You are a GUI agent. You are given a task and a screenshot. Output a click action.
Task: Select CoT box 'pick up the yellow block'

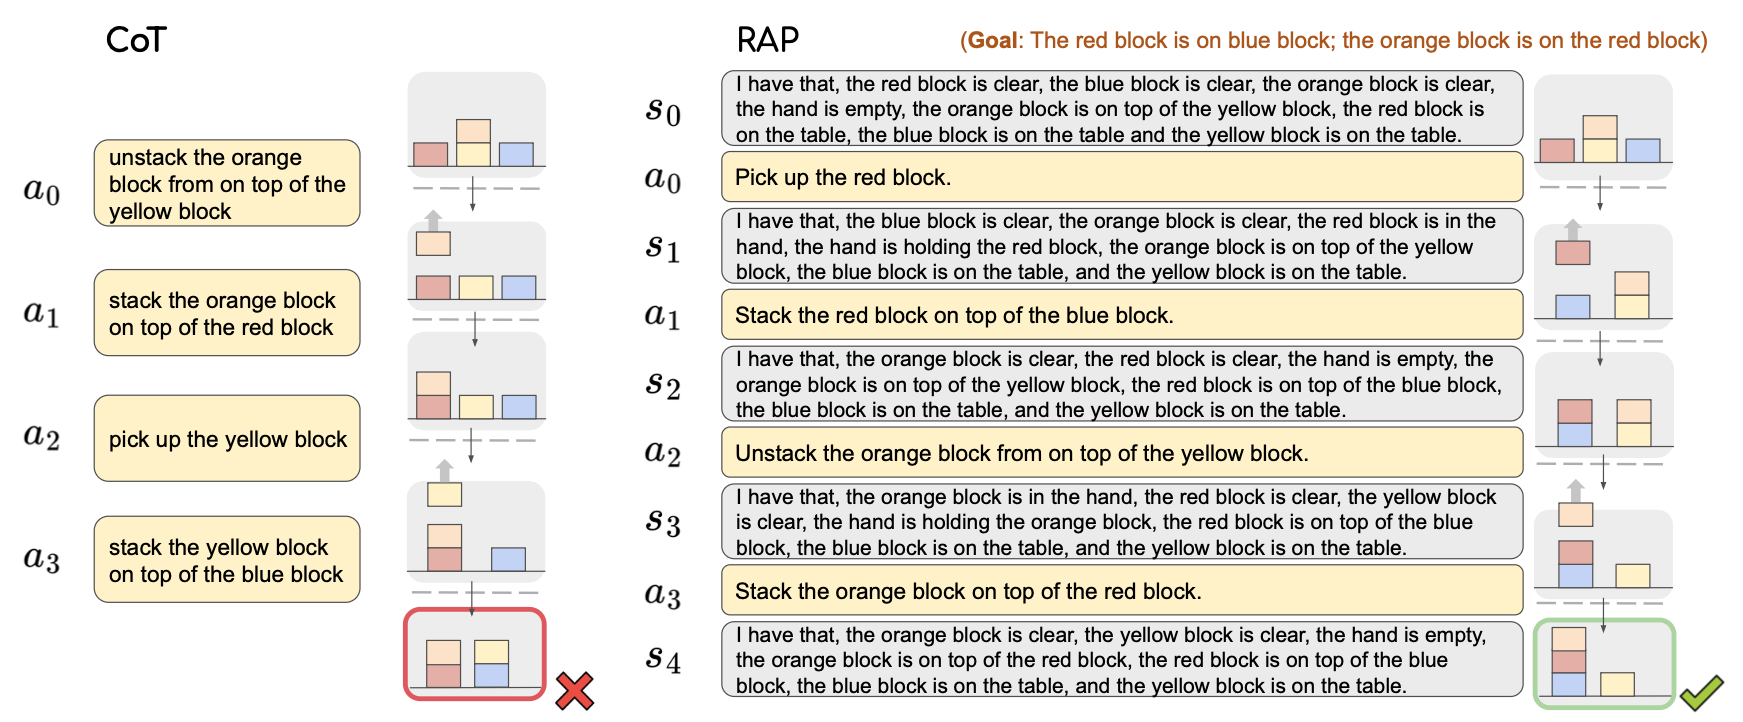point(227,439)
